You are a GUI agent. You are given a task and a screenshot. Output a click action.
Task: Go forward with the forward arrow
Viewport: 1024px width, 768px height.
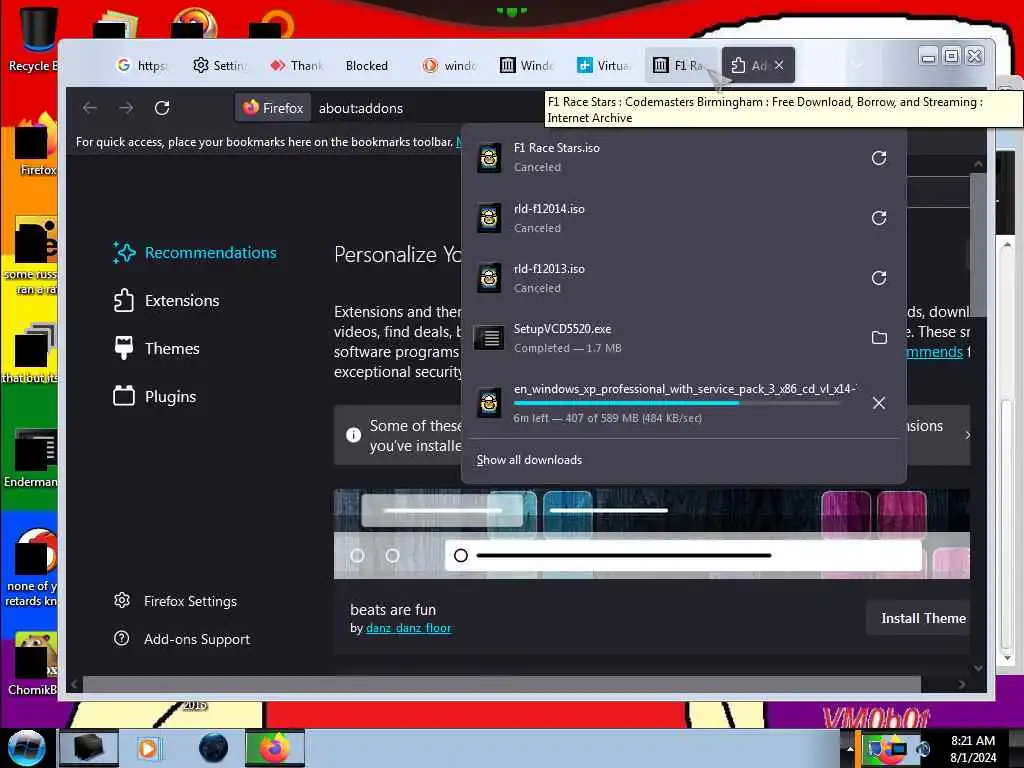(x=126, y=108)
